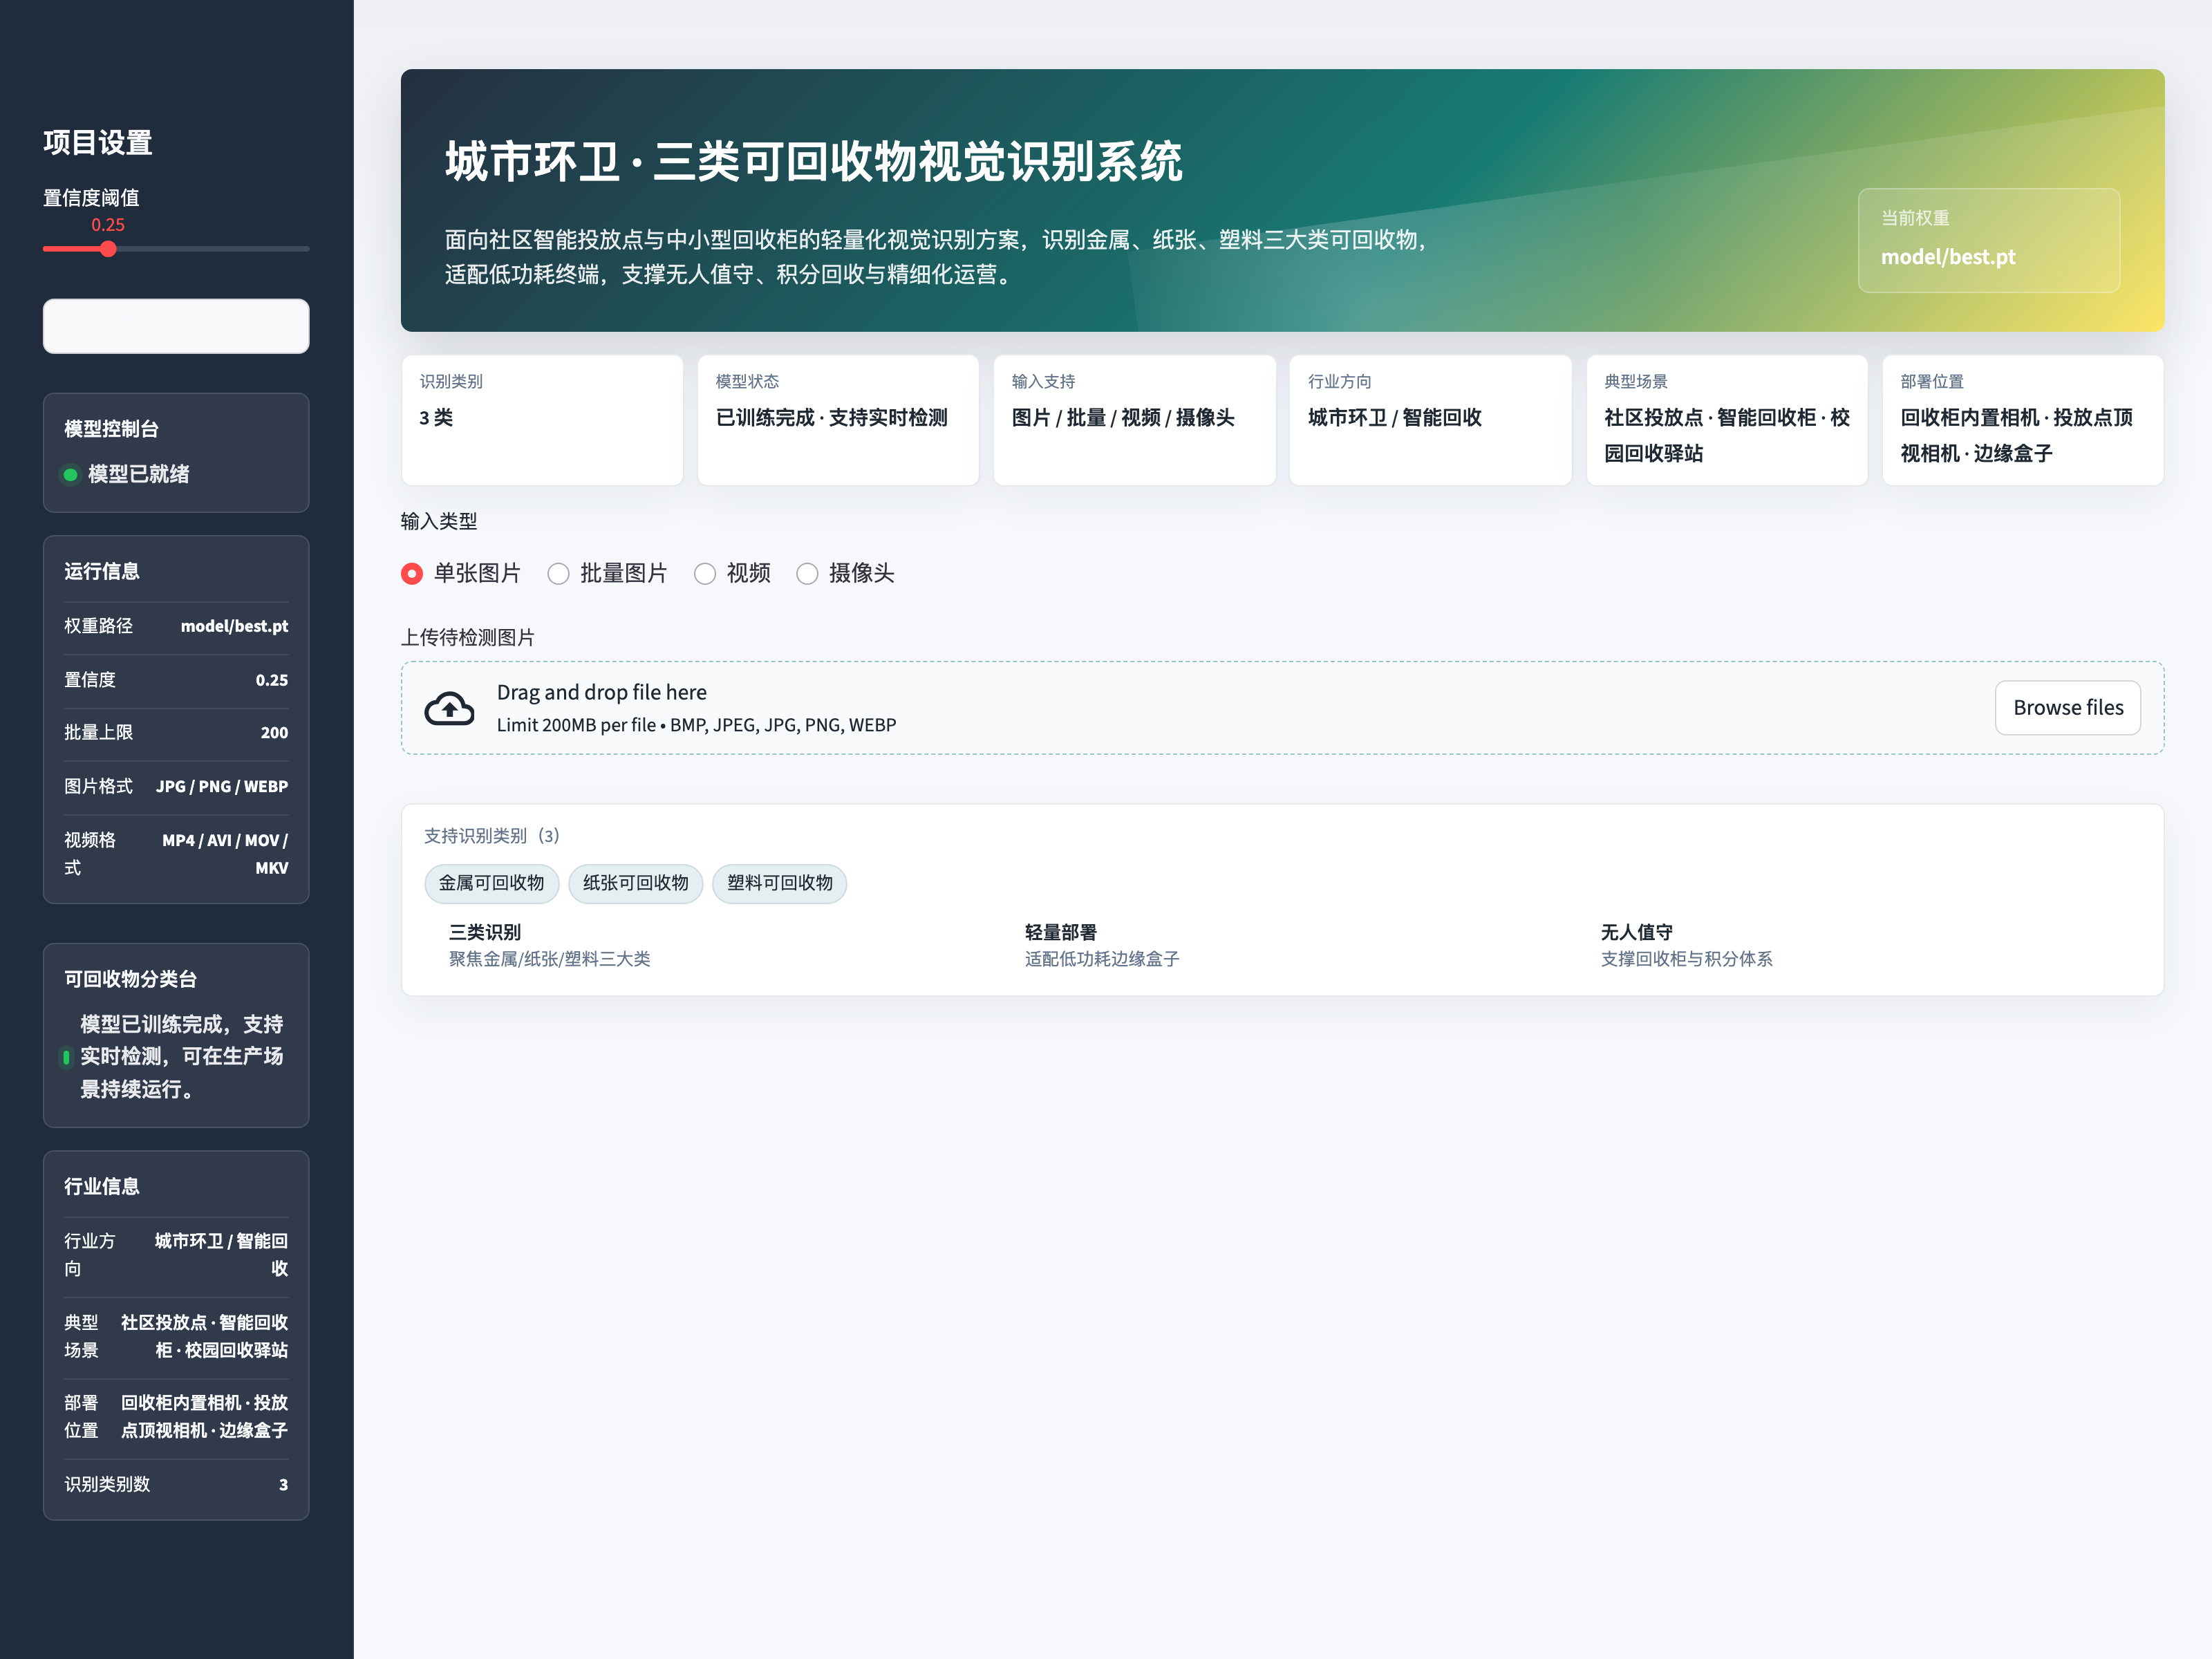Click the 塑料可回收物 tag
Viewport: 2212px width, 1659px height.
click(x=779, y=884)
